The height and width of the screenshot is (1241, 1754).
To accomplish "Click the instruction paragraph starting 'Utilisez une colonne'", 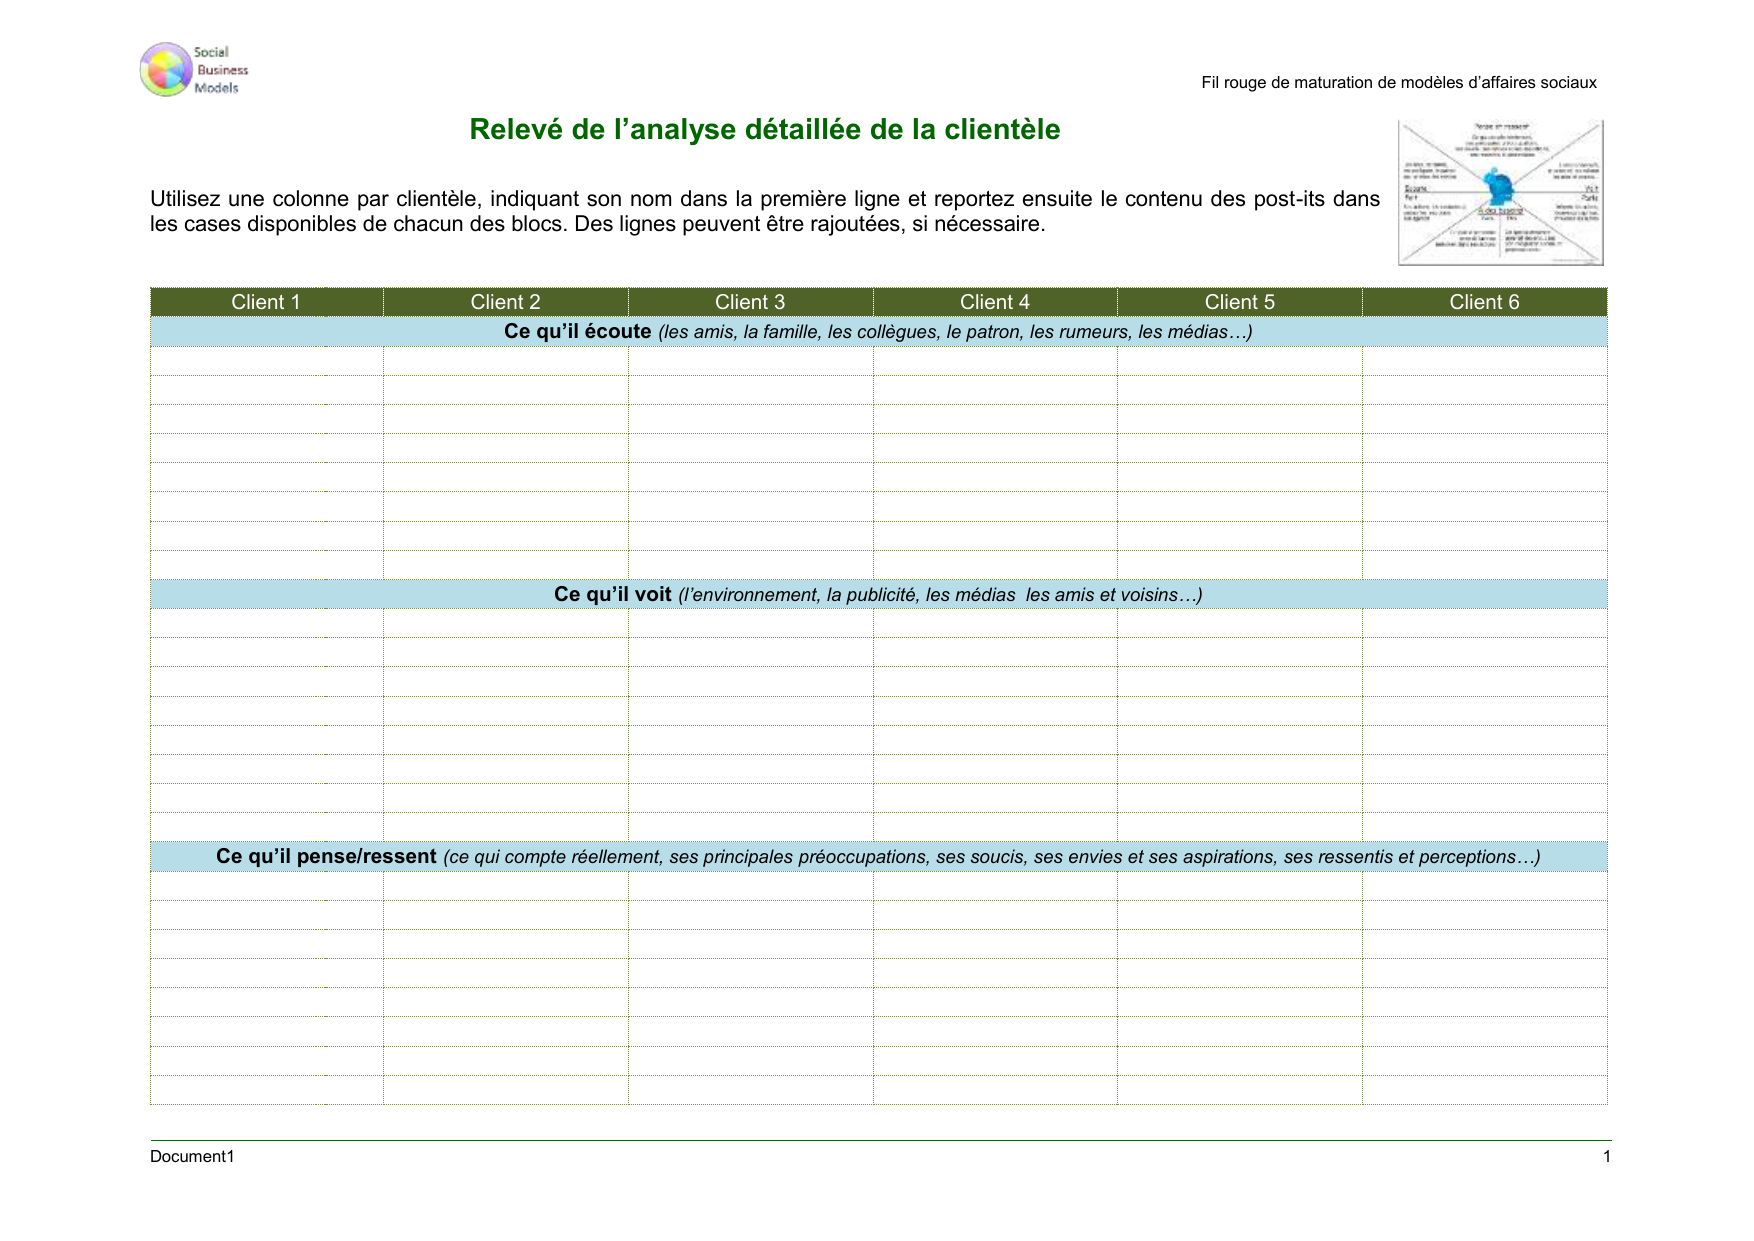I will coord(764,211).
